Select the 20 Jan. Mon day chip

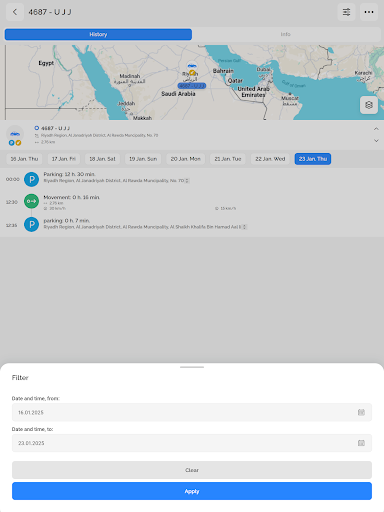coord(186,159)
